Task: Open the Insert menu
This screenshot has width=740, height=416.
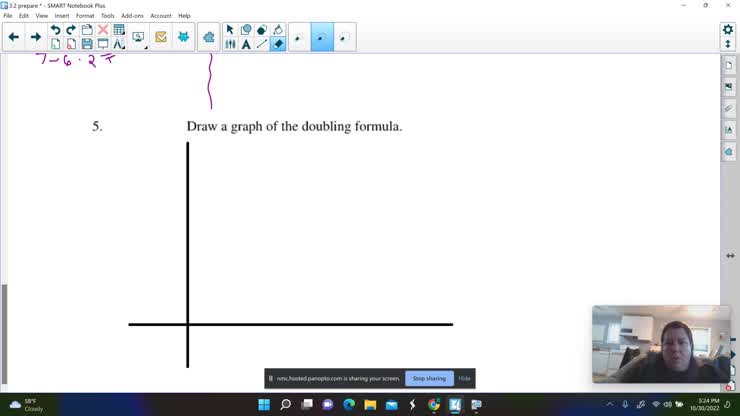Action: (61, 16)
